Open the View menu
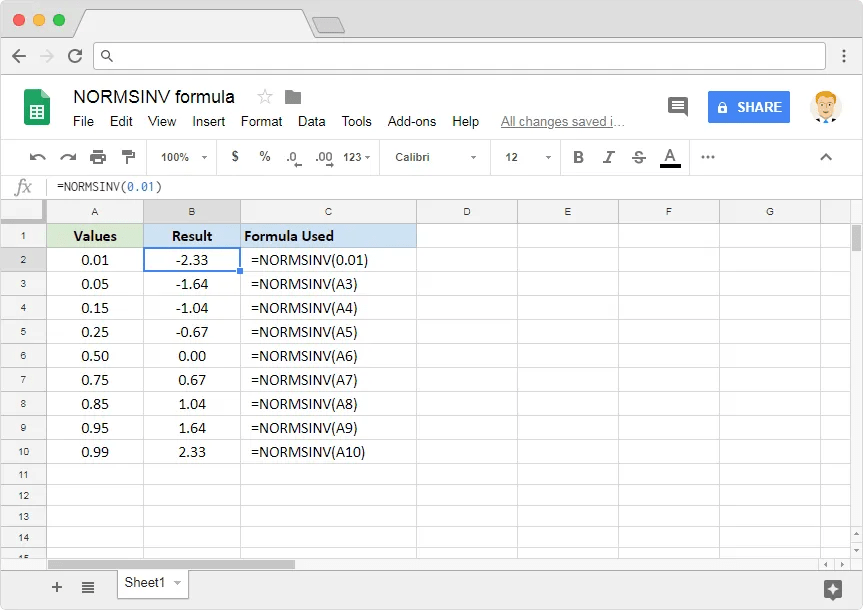The height and width of the screenshot is (610, 863). [162, 121]
